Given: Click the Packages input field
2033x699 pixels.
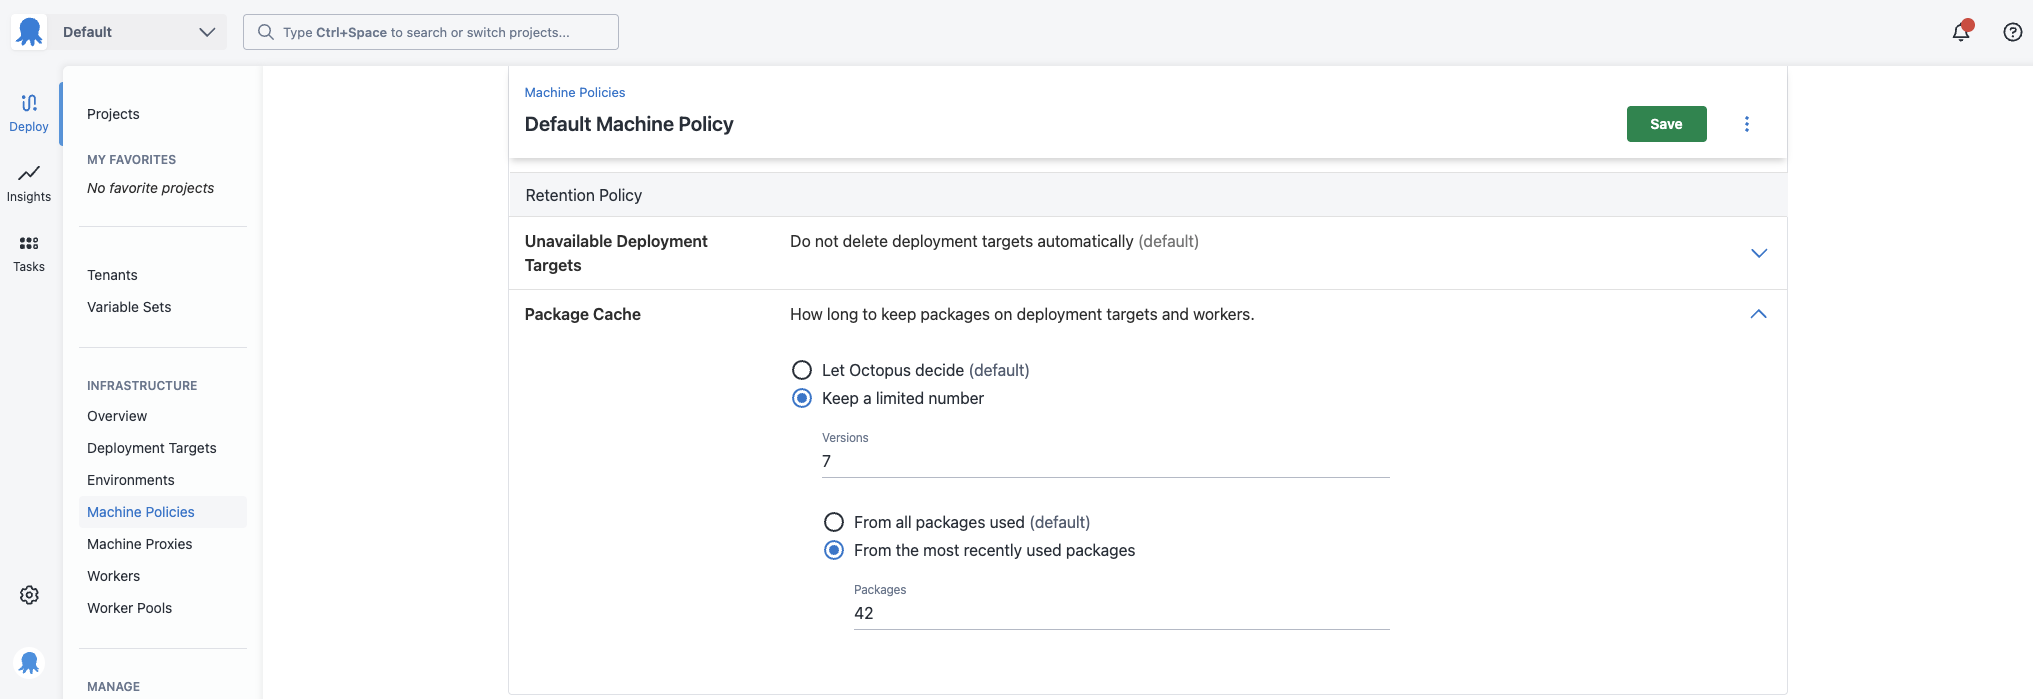Looking at the screenshot, I should point(1122,613).
